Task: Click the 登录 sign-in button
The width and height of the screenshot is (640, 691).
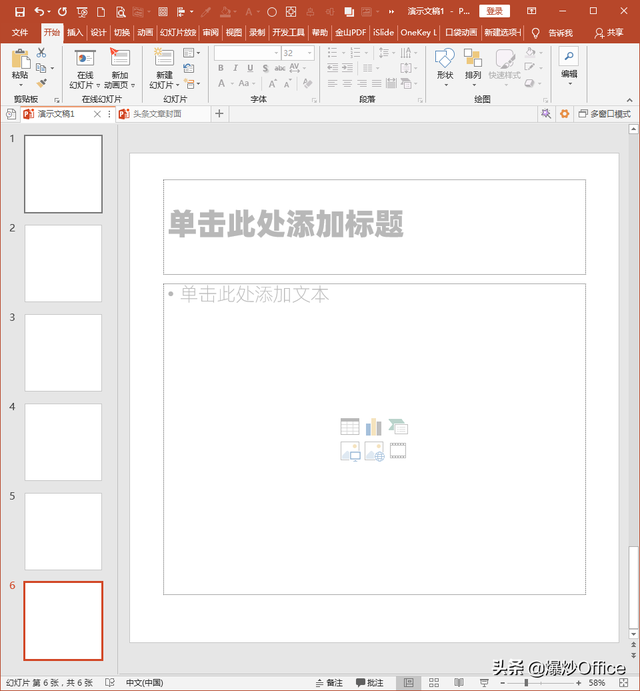Action: (x=495, y=11)
